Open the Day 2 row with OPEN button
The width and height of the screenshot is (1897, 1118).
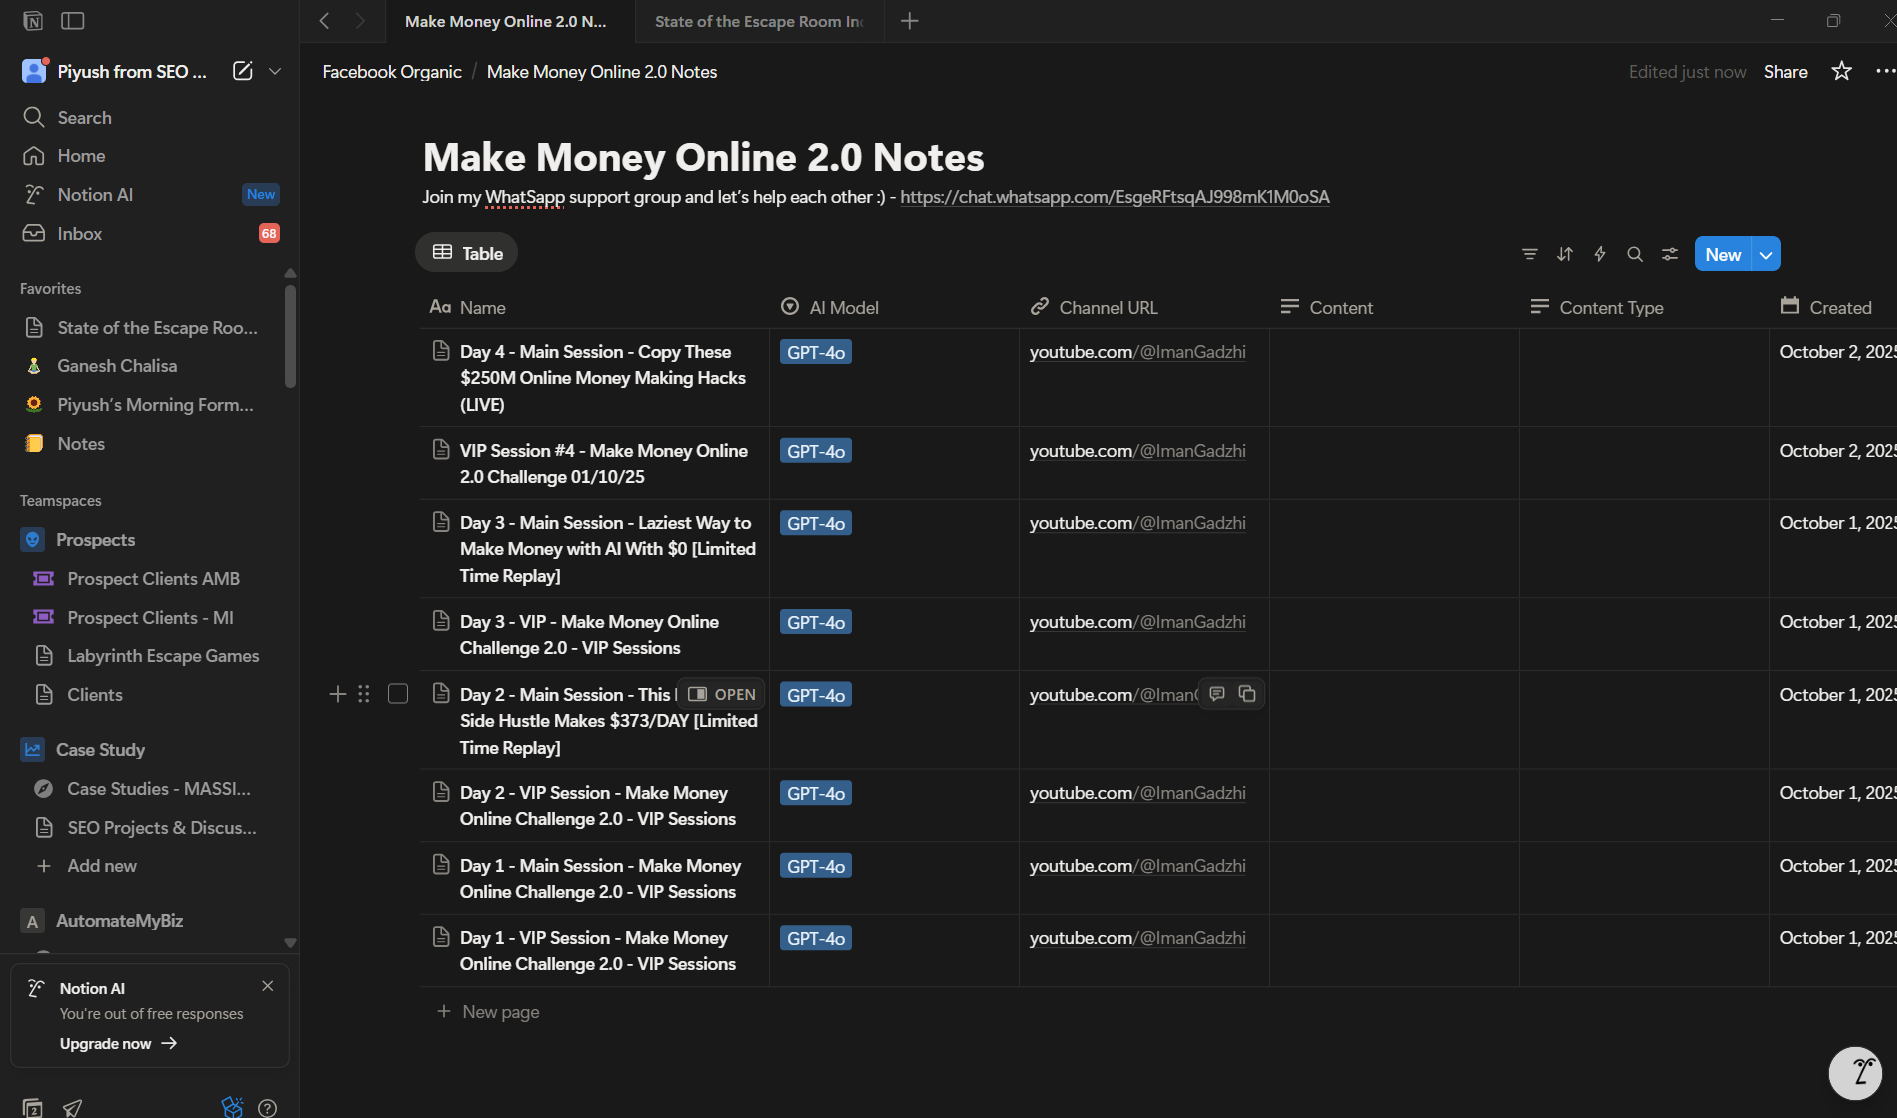pyautogui.click(x=722, y=694)
